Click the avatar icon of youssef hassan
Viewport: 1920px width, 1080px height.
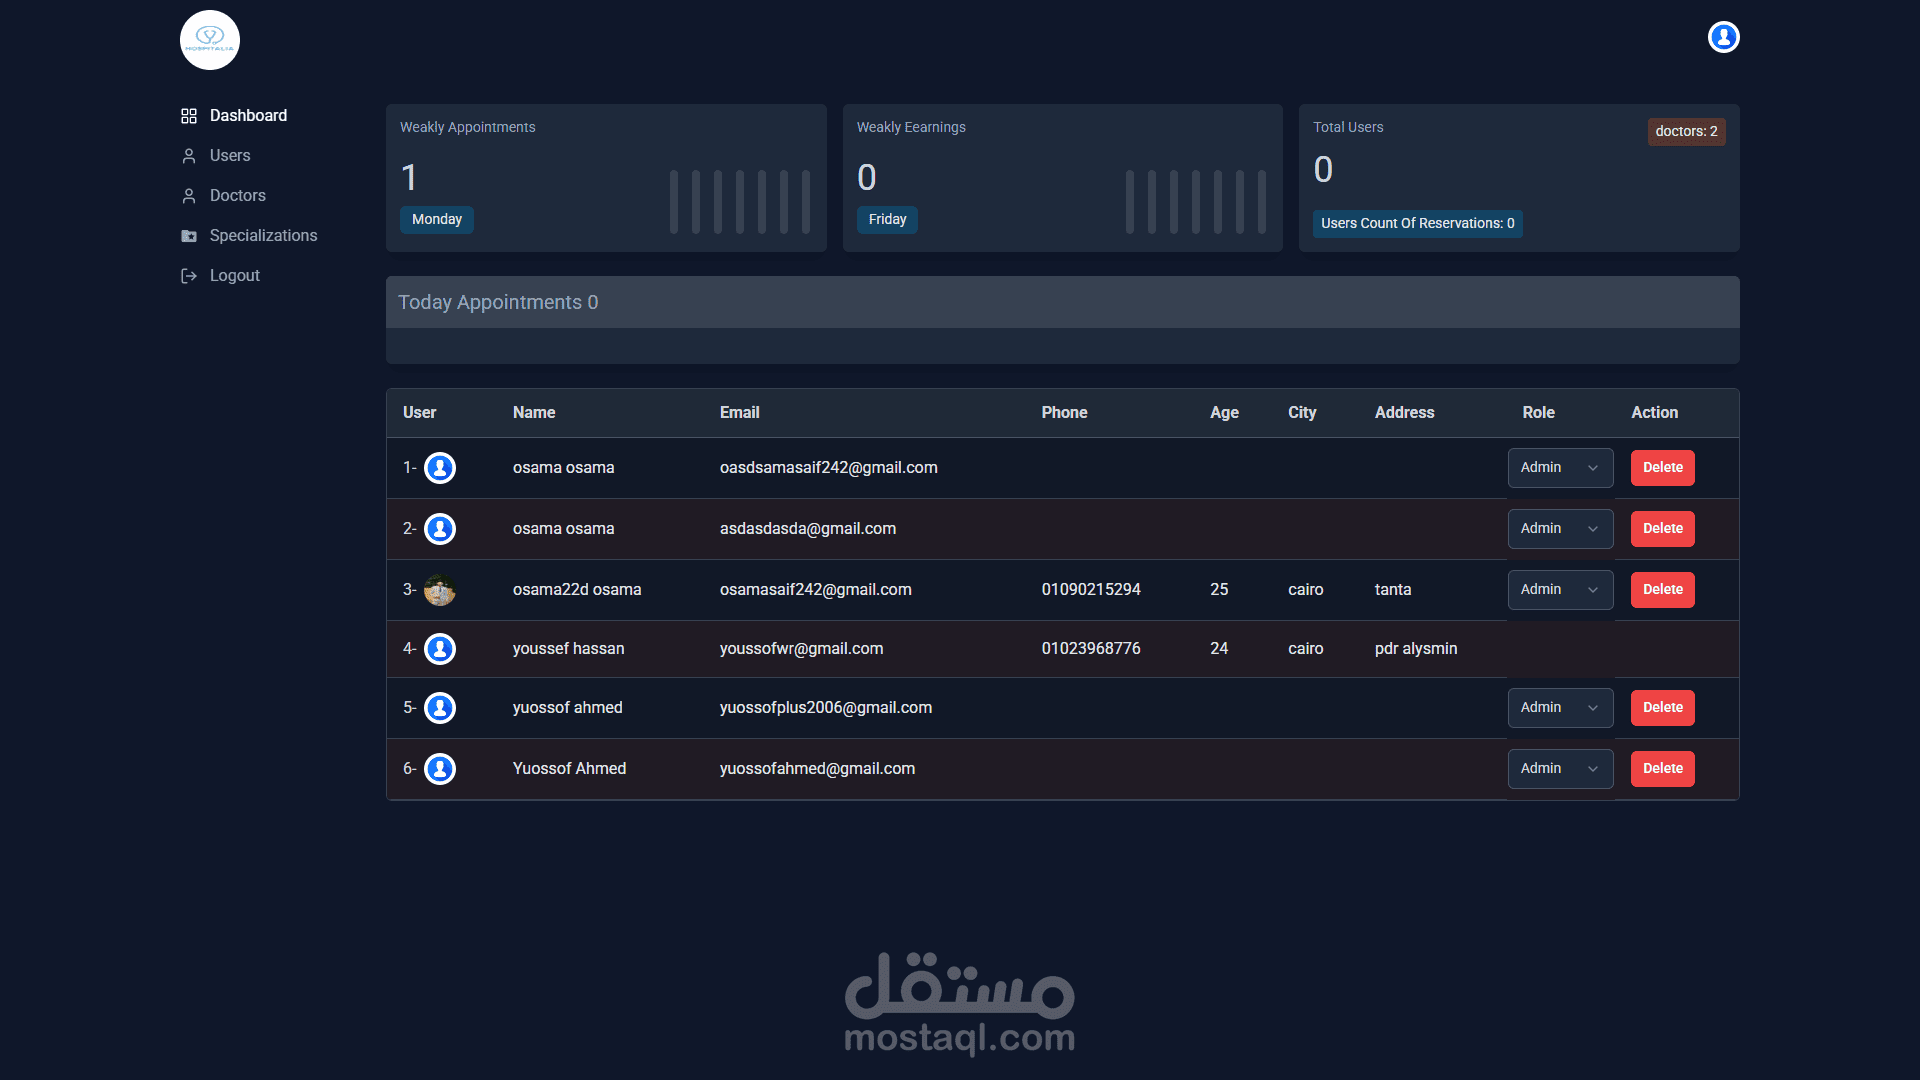click(x=440, y=649)
